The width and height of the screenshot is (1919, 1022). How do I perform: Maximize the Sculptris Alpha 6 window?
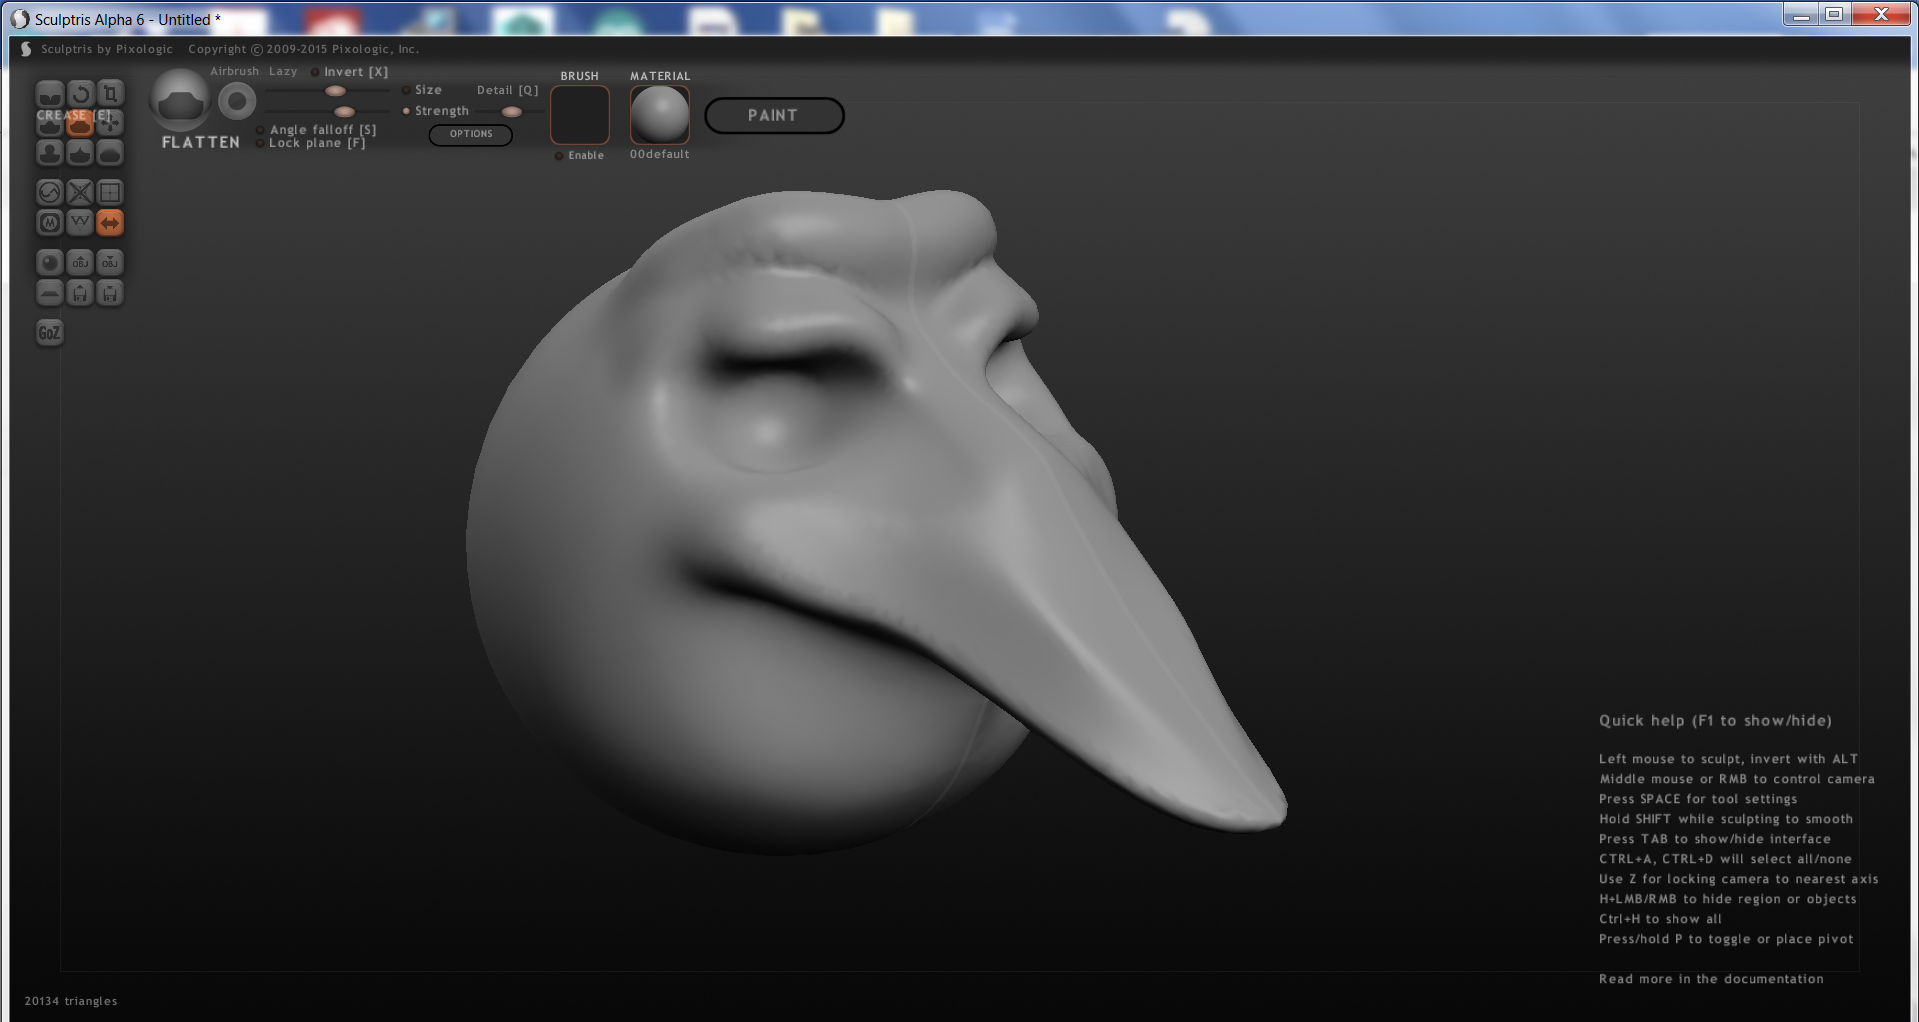pyautogui.click(x=1834, y=14)
